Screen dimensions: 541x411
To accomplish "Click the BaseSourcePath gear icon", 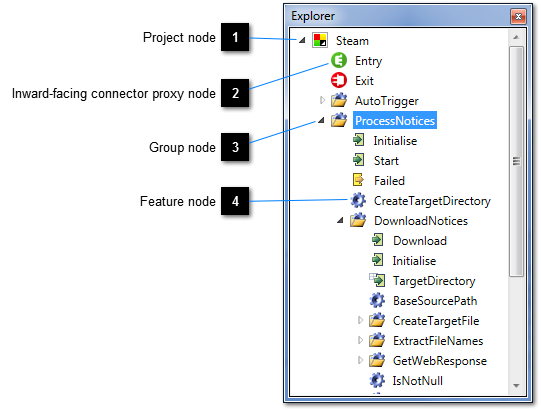I will tap(377, 300).
